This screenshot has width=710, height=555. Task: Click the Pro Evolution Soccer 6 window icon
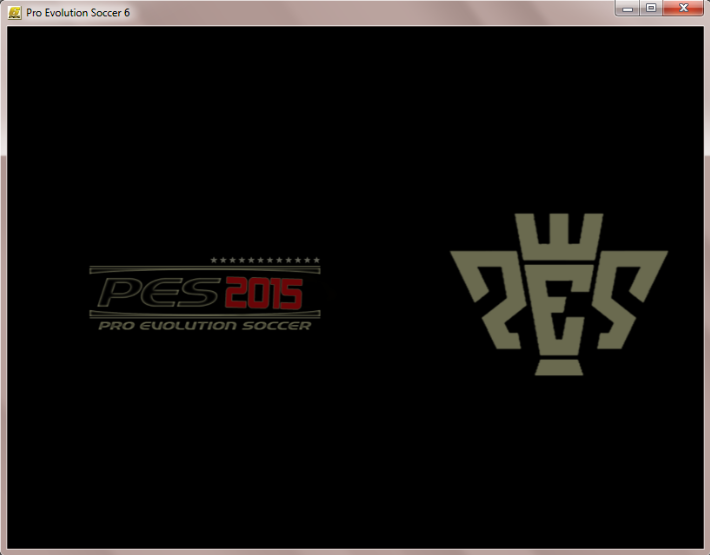coord(14,13)
